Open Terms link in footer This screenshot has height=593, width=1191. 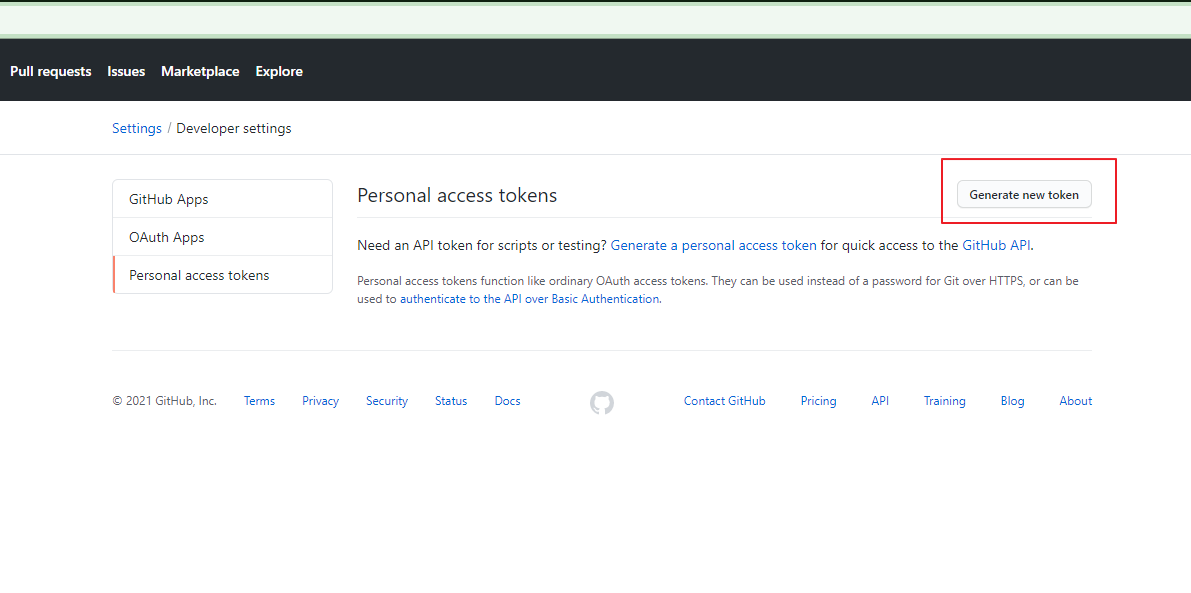(x=259, y=401)
